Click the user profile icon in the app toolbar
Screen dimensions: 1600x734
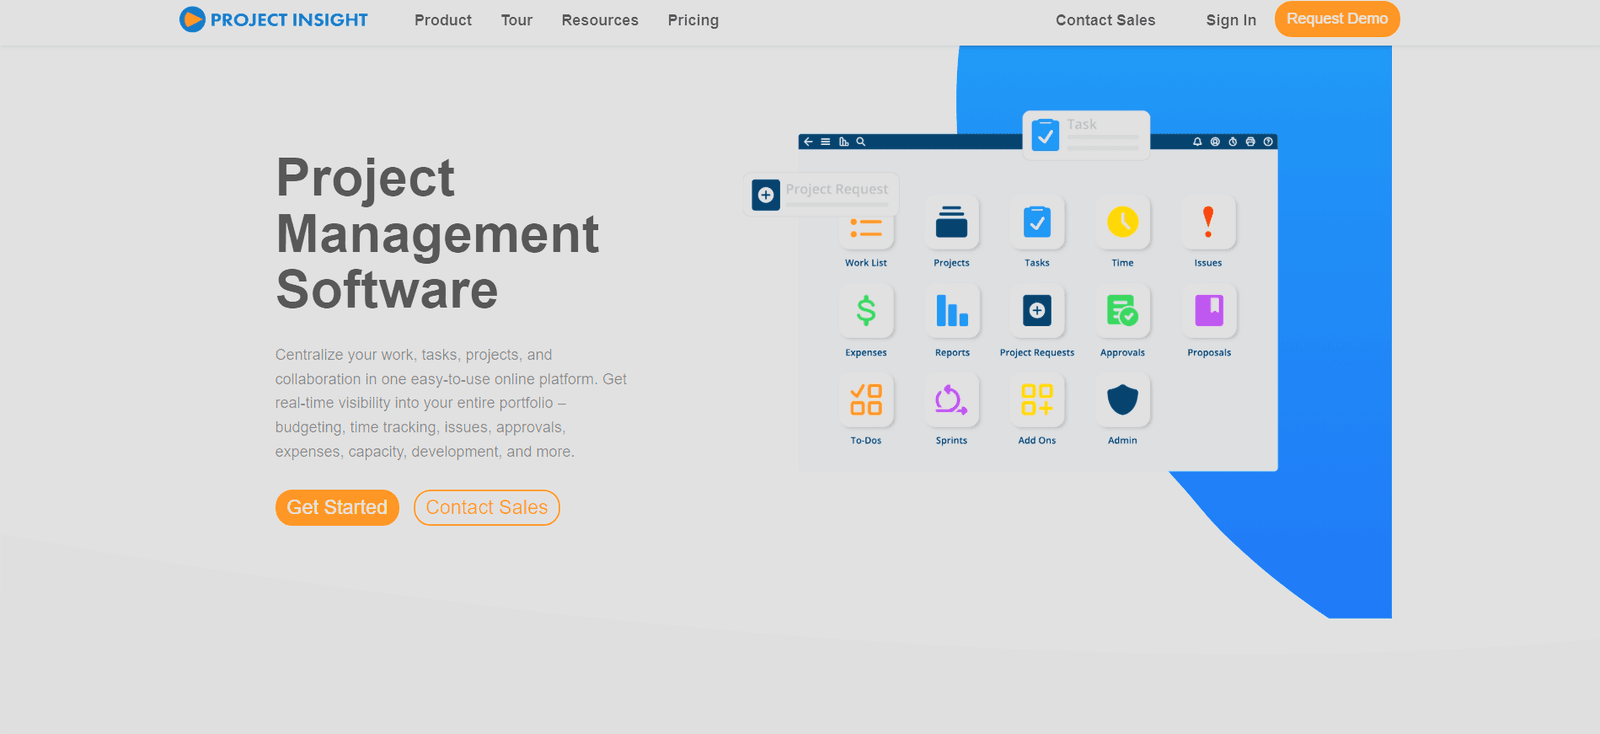(1215, 142)
